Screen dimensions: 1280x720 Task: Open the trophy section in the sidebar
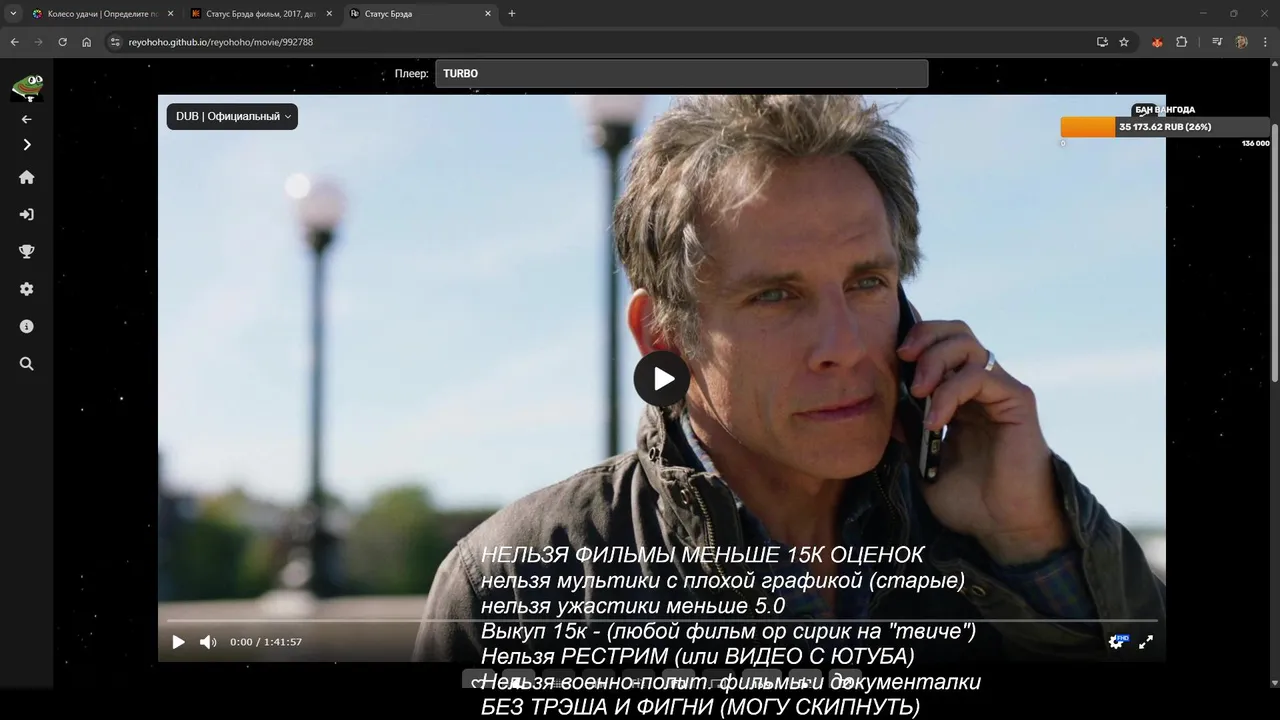[27, 251]
